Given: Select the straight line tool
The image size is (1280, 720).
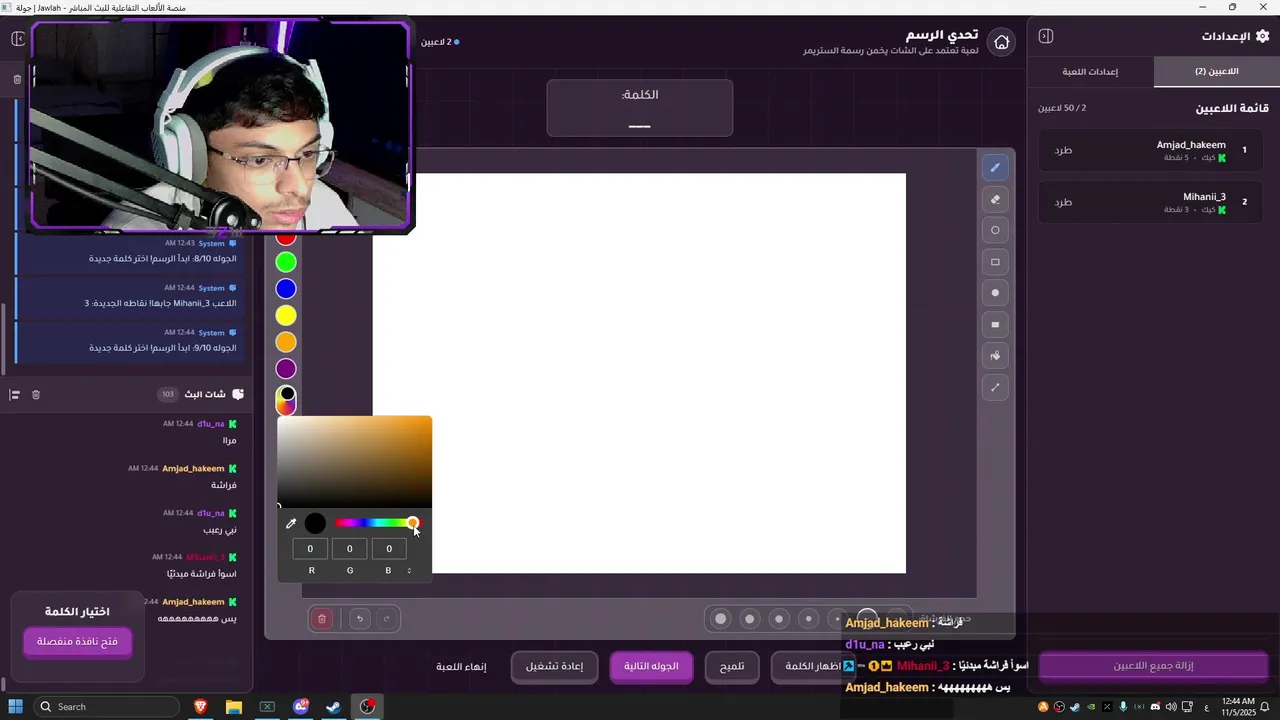Looking at the screenshot, I should point(995,387).
